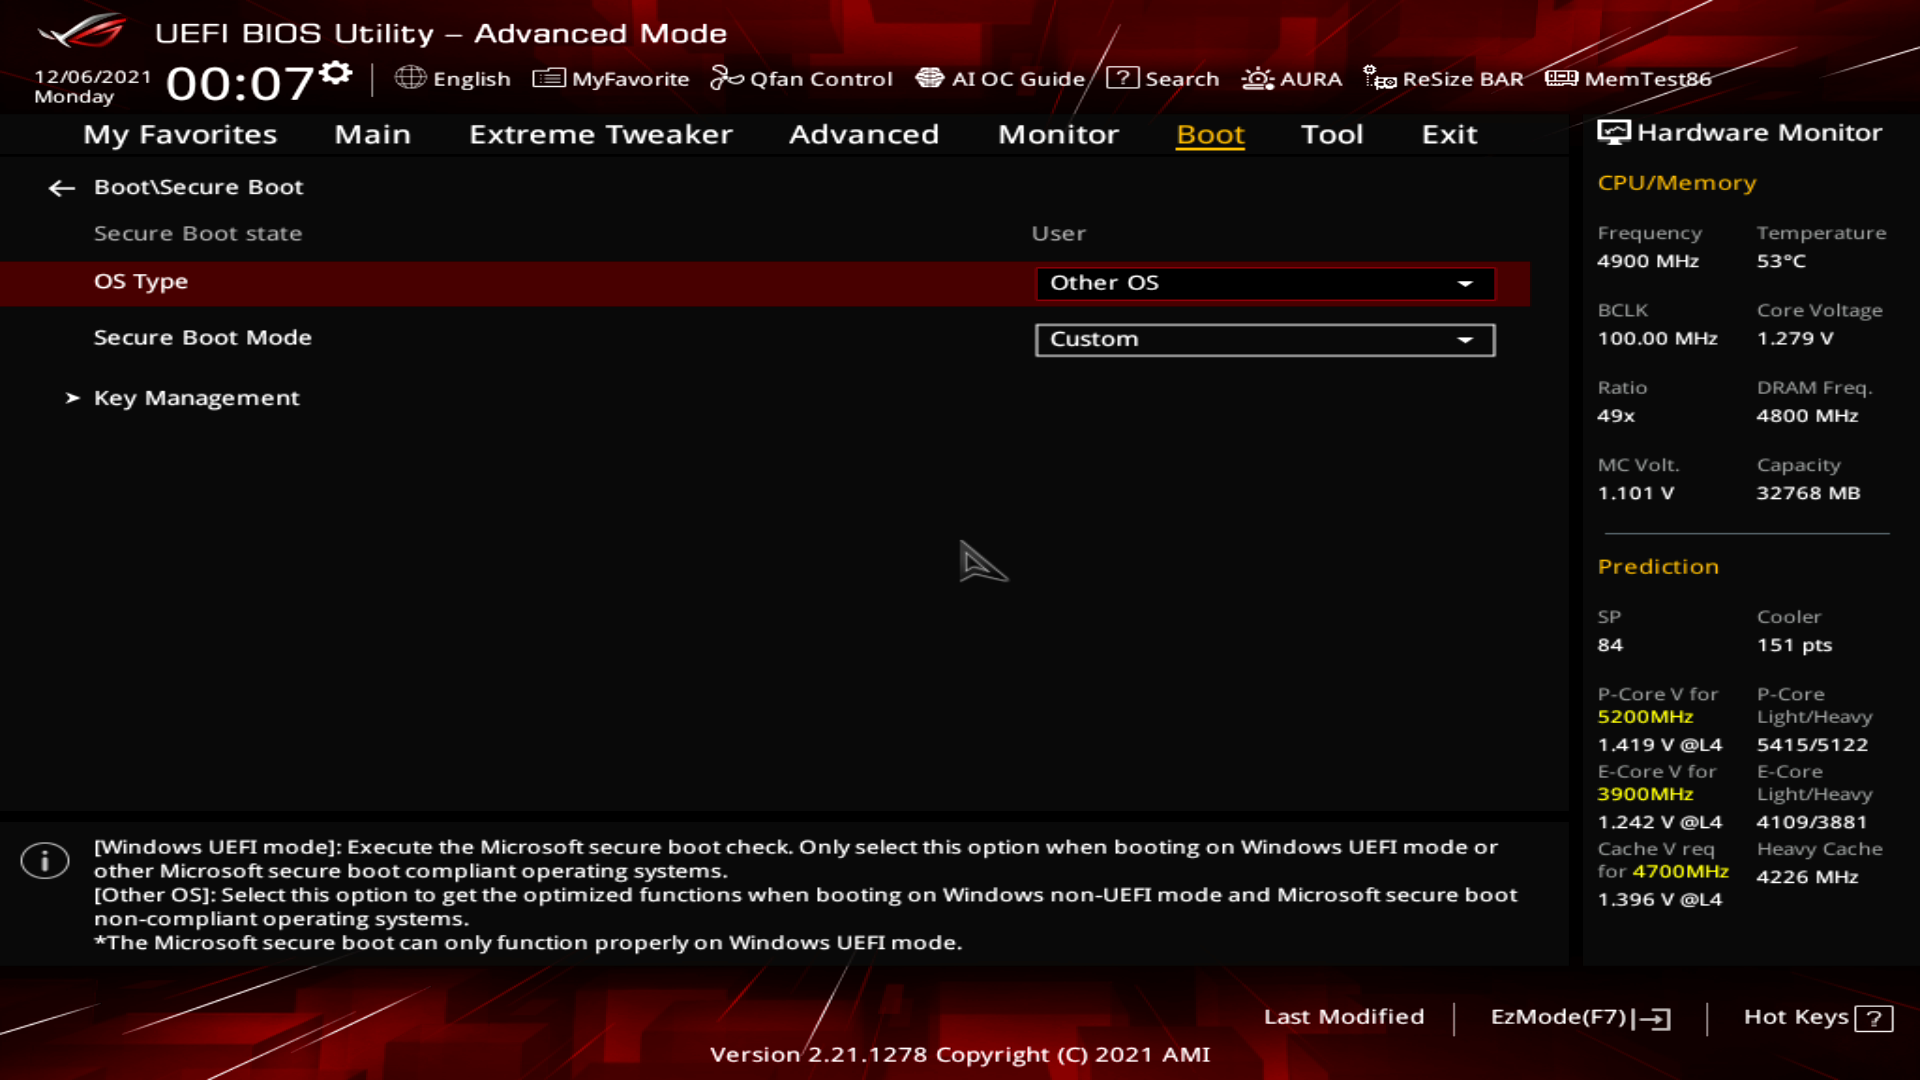Screen dimensions: 1920x1080
Task: Open MyFavorite list icon
Action: click(548, 78)
